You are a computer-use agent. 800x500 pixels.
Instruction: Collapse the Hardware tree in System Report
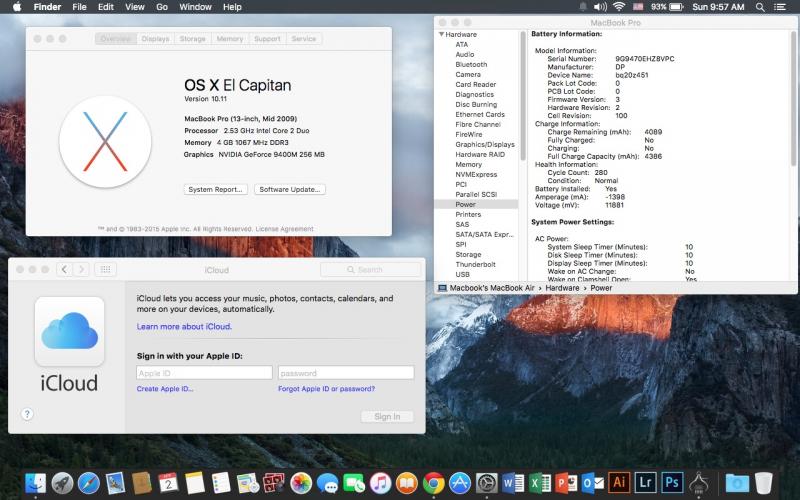tap(441, 34)
